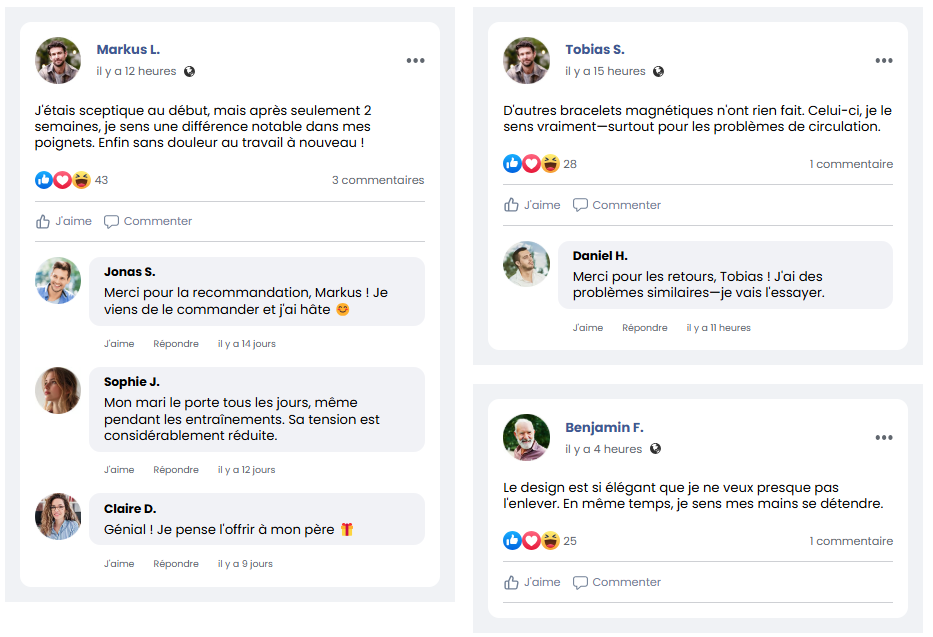
Task: Click the Commenter speech bubble under Markus's post
Action: (x=112, y=222)
